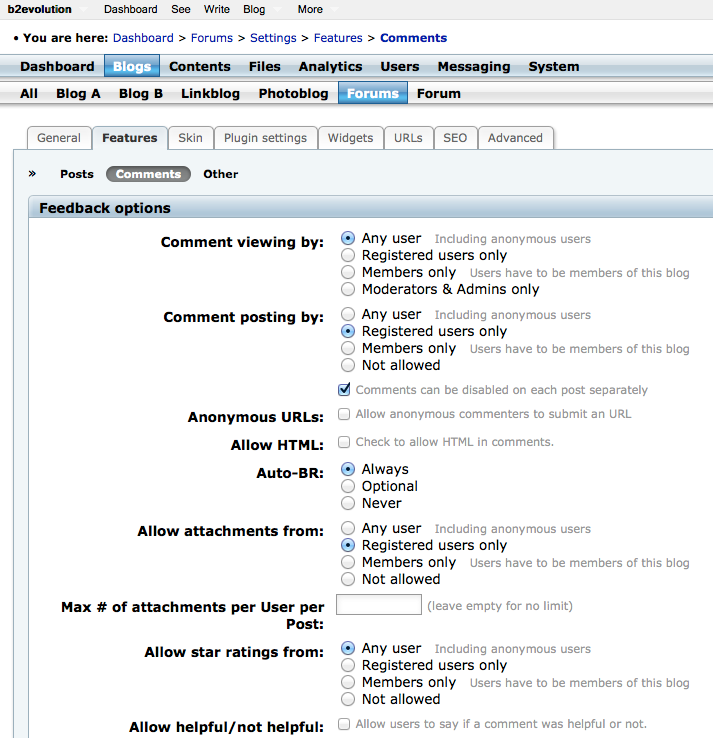Viewport: 713px width, 738px height.
Task: Set star ratings to Not allowed
Action: 348,699
